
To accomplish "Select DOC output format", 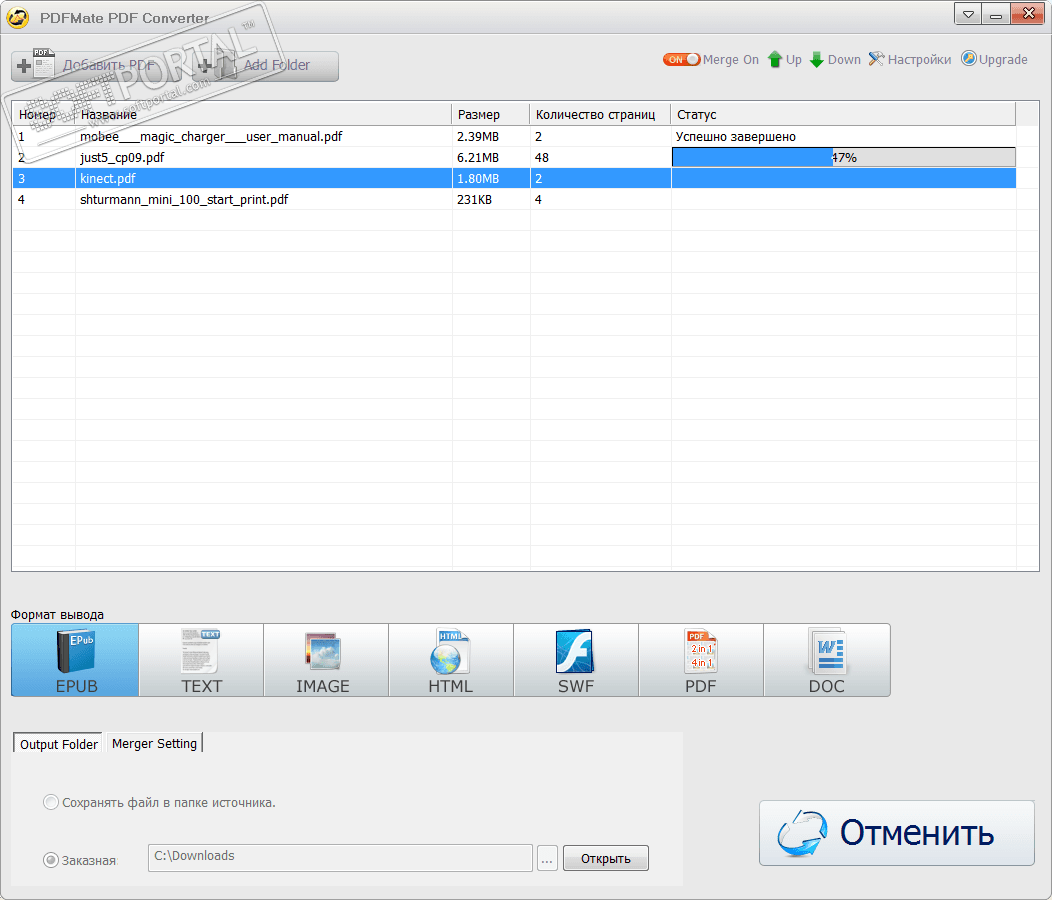I will 827,660.
